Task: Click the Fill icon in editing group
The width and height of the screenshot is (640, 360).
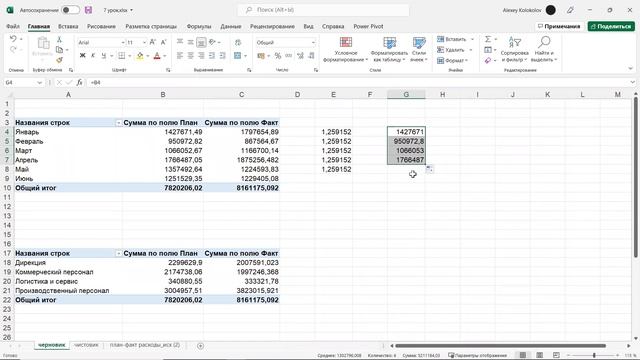Action: click(x=488, y=50)
